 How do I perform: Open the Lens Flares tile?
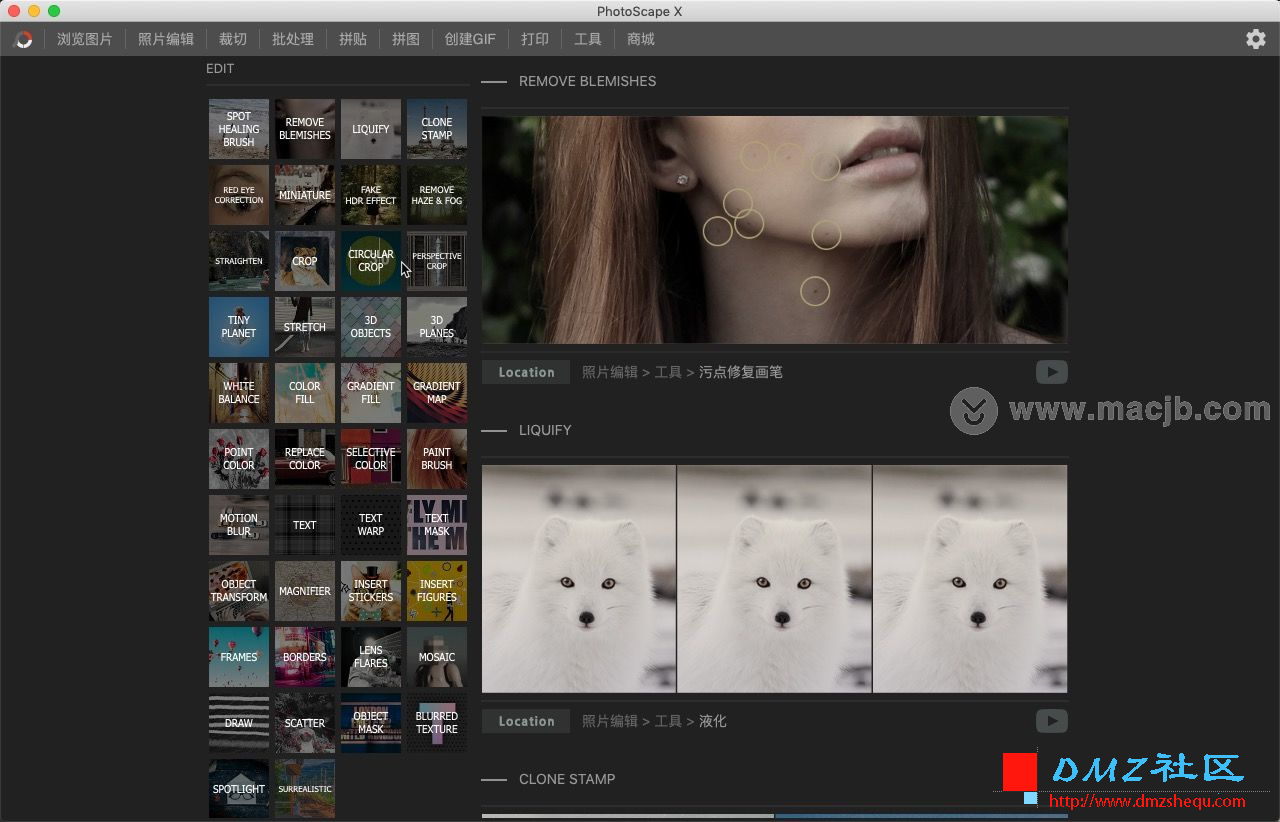pos(371,657)
